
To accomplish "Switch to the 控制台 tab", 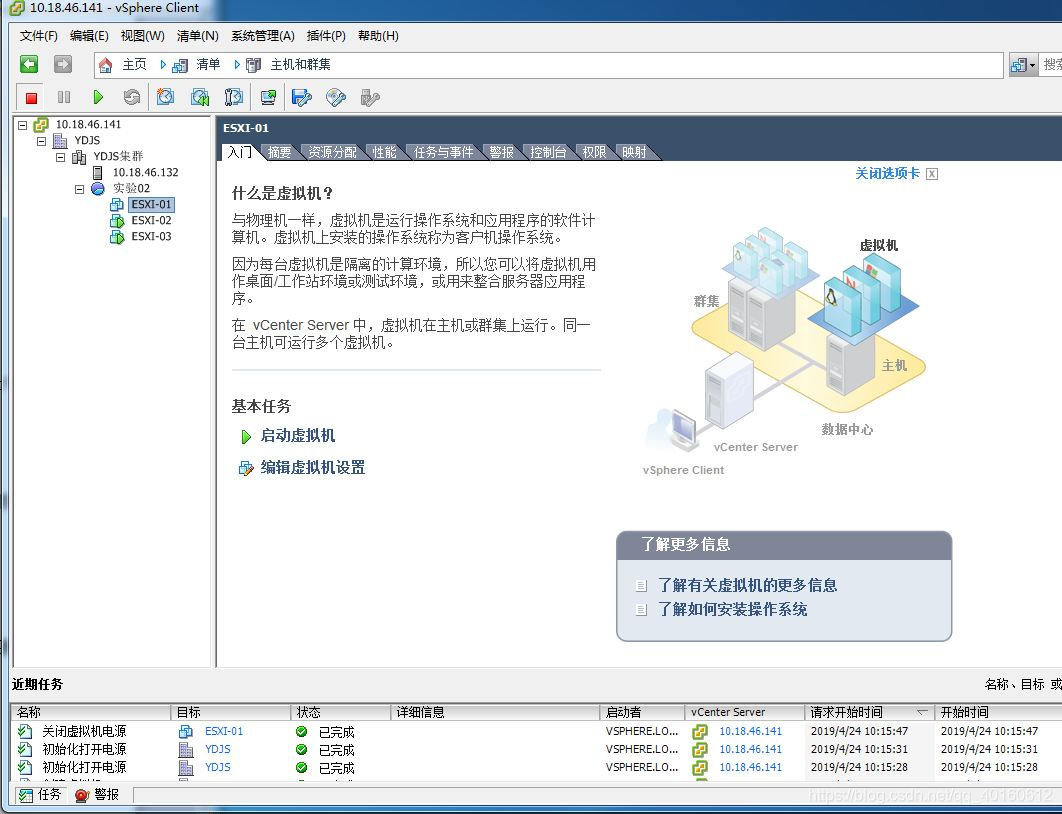I will click(548, 152).
